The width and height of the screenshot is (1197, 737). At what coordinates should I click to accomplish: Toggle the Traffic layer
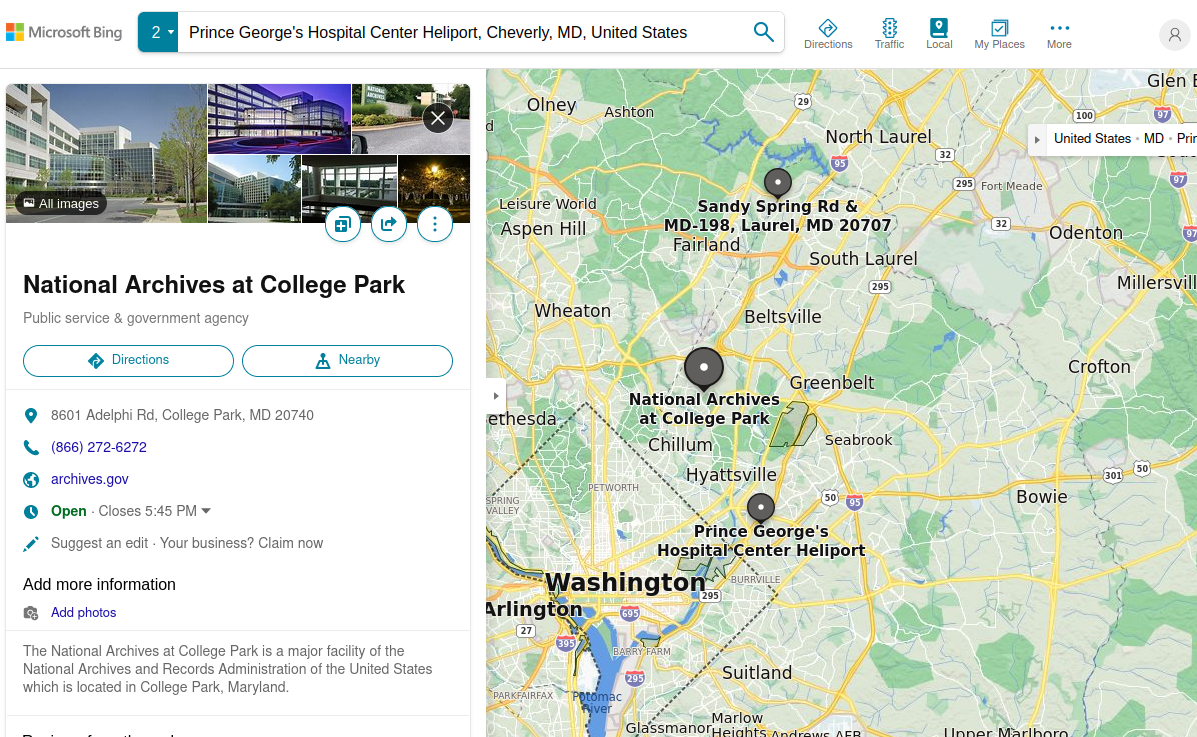coord(889,34)
